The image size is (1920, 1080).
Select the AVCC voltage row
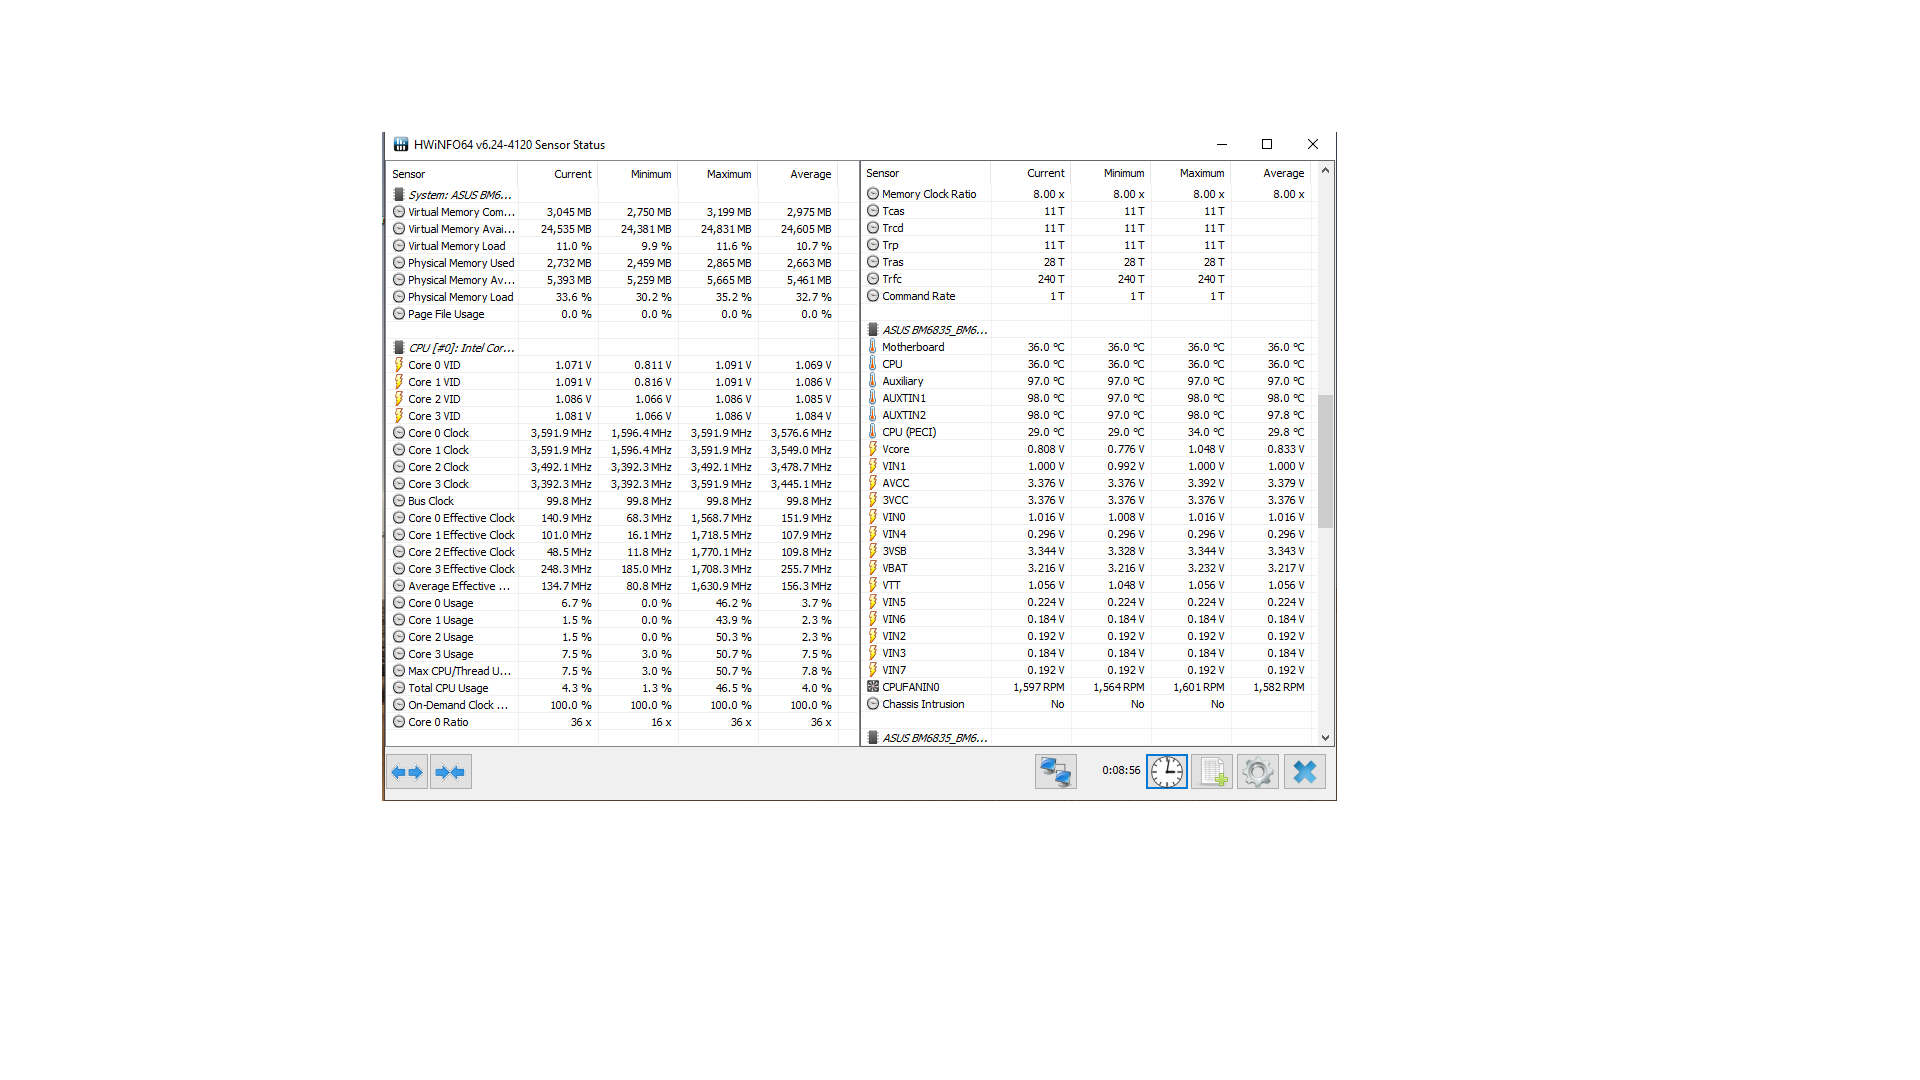1087,483
